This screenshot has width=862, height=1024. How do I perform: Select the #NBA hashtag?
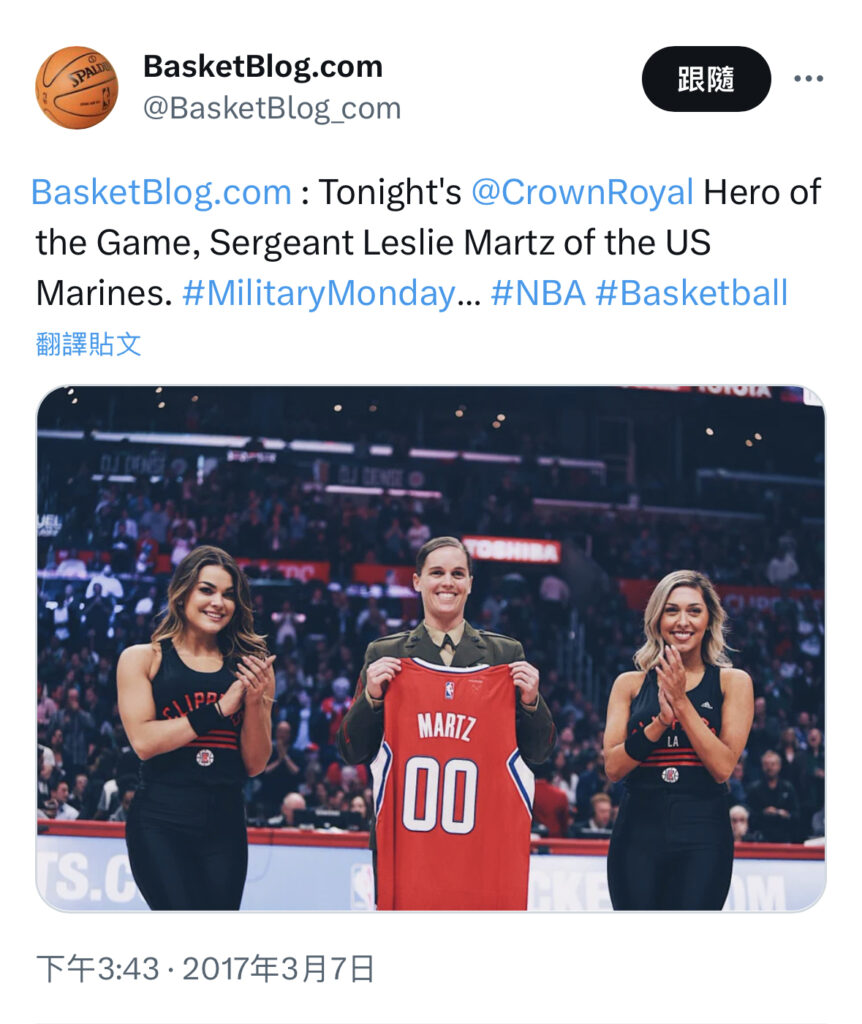pyautogui.click(x=537, y=293)
